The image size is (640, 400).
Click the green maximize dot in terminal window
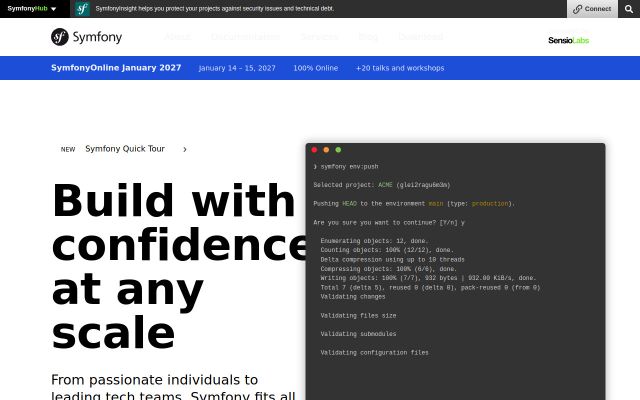click(338, 150)
